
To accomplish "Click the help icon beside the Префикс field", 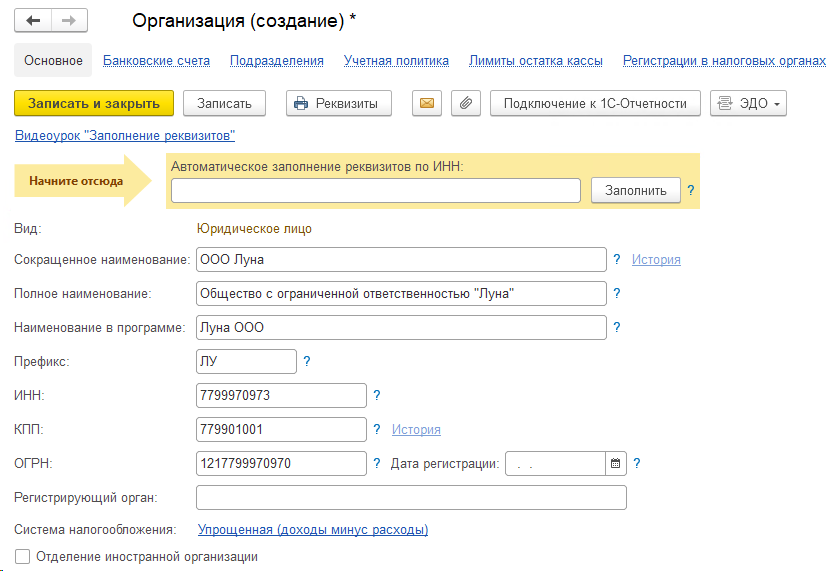I will coord(307,361).
